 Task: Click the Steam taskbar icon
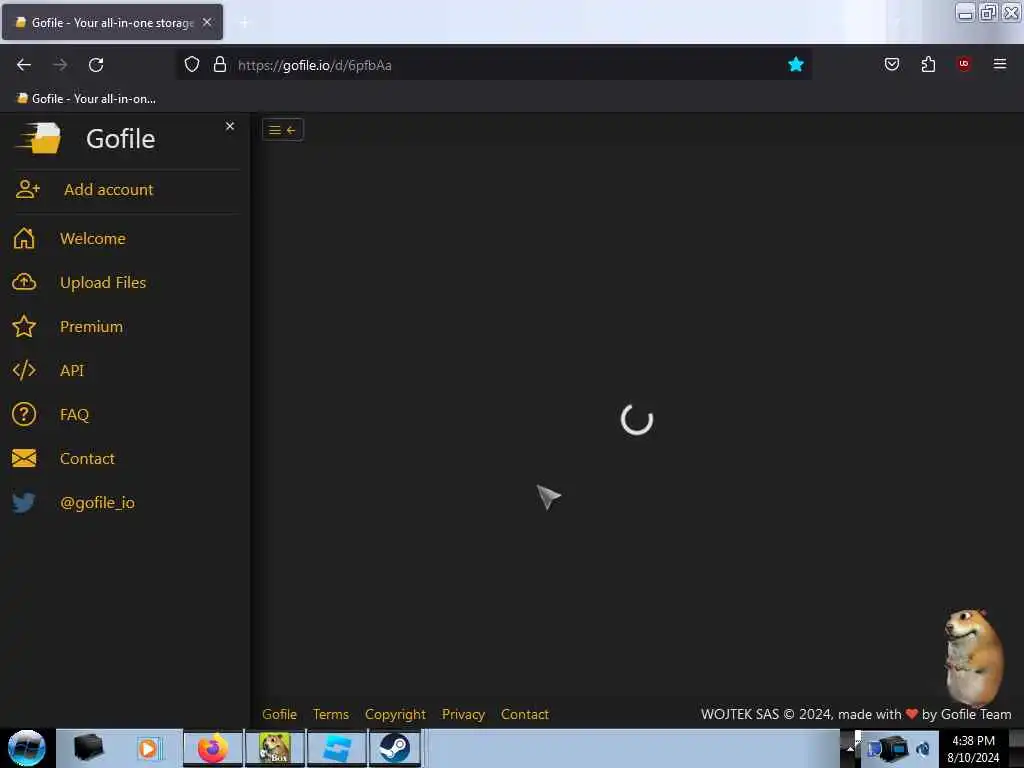coord(395,748)
